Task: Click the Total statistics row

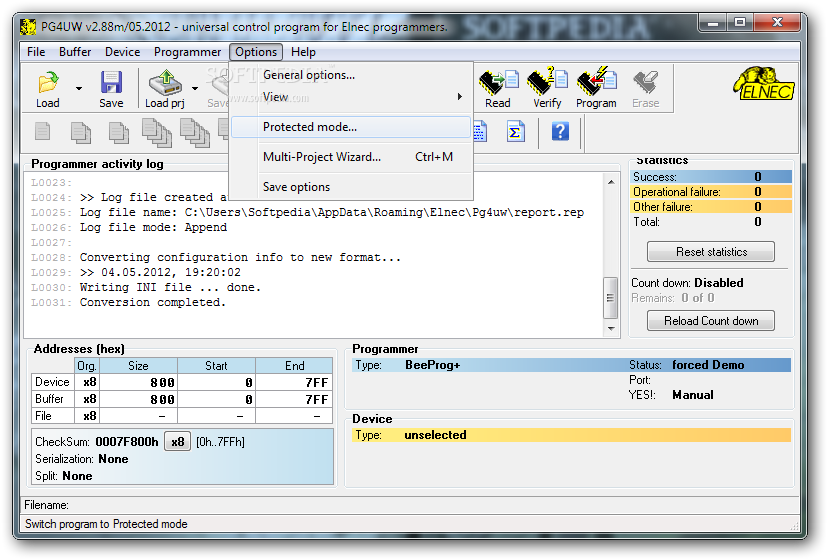Action: [711, 222]
